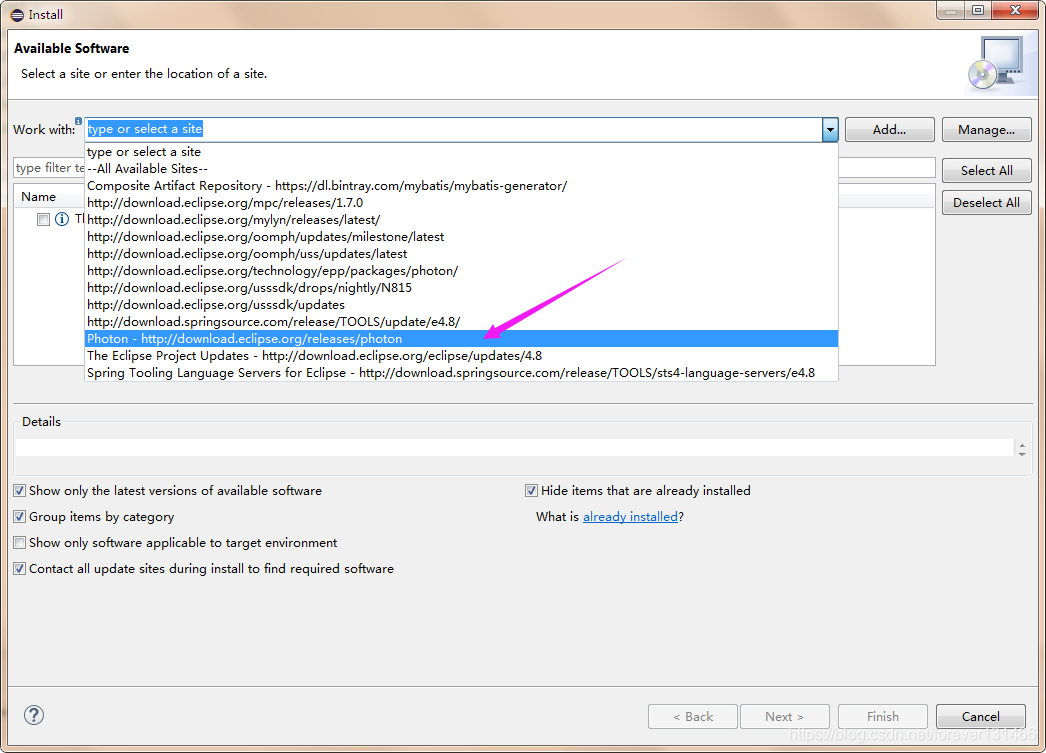Screen dimensions: 1046x753
Task: Toggle Contact all update sites checkbox
Action: pos(20,569)
